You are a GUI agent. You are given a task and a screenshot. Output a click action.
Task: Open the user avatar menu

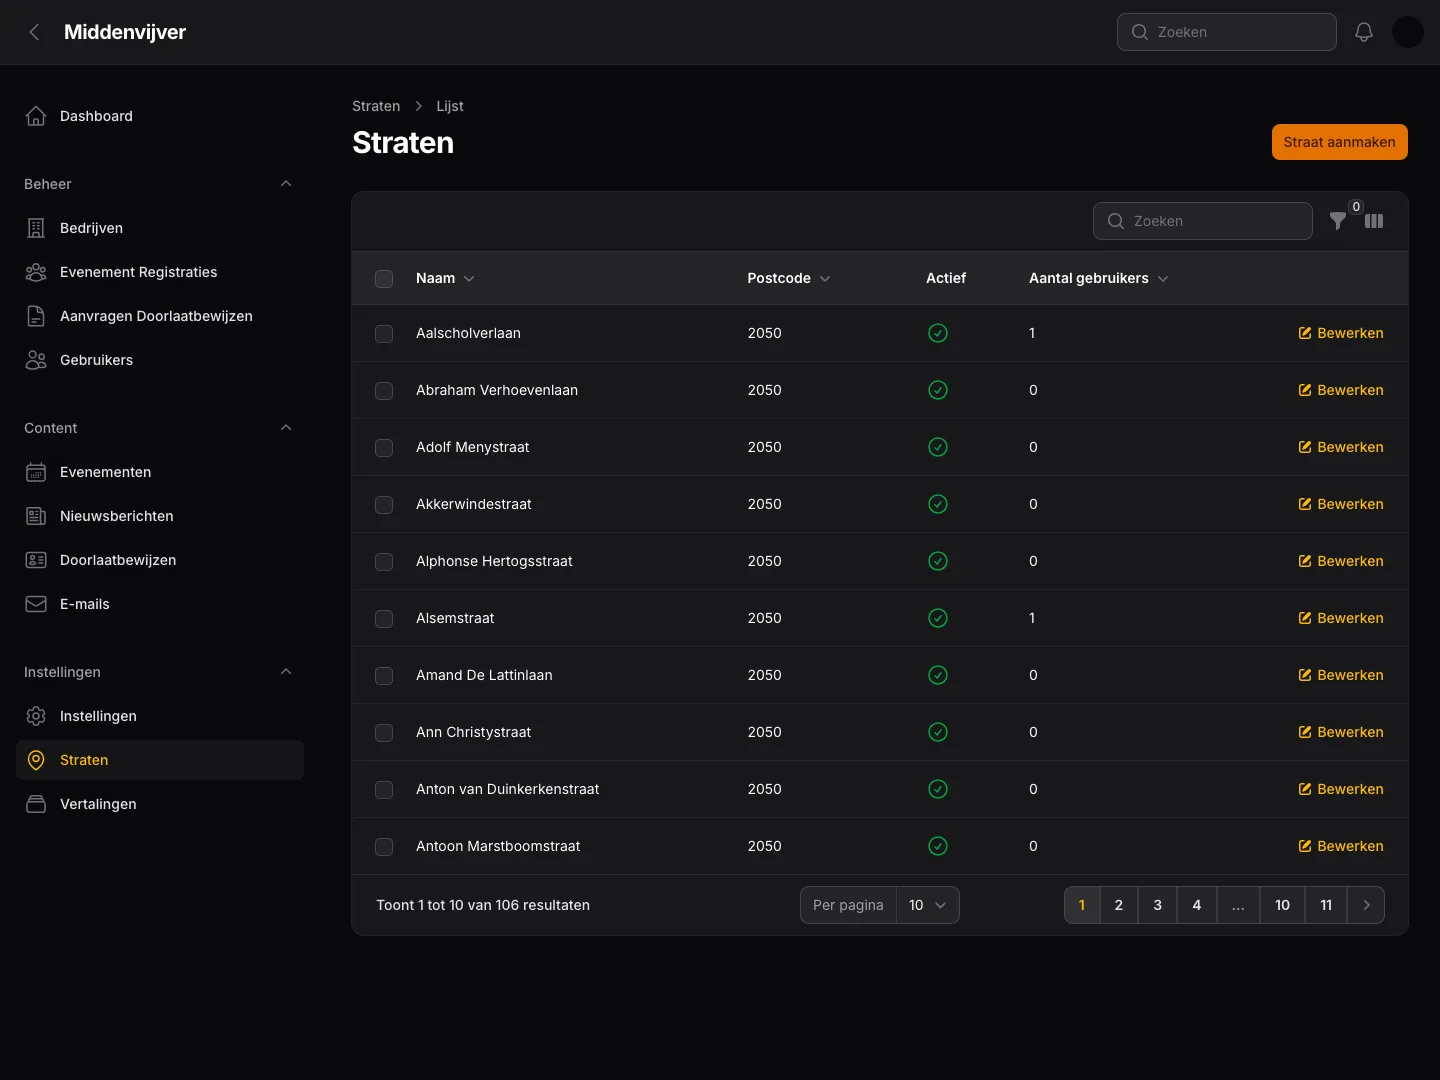[1408, 32]
